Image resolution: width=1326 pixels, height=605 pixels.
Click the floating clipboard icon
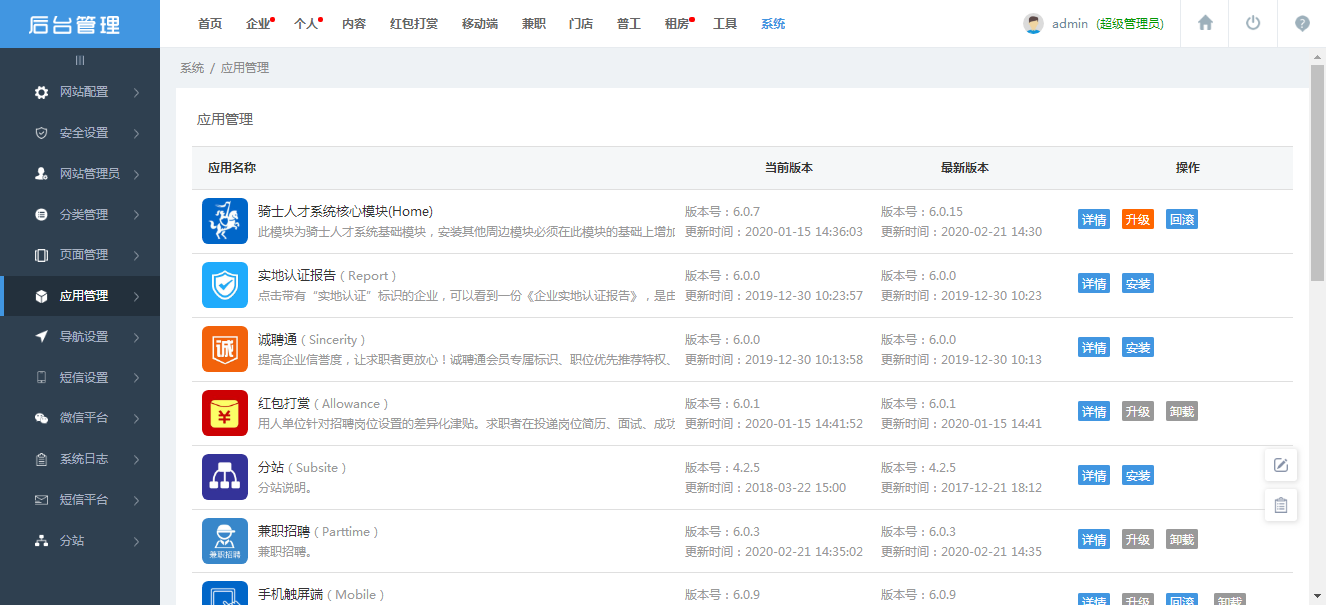pos(1281,505)
